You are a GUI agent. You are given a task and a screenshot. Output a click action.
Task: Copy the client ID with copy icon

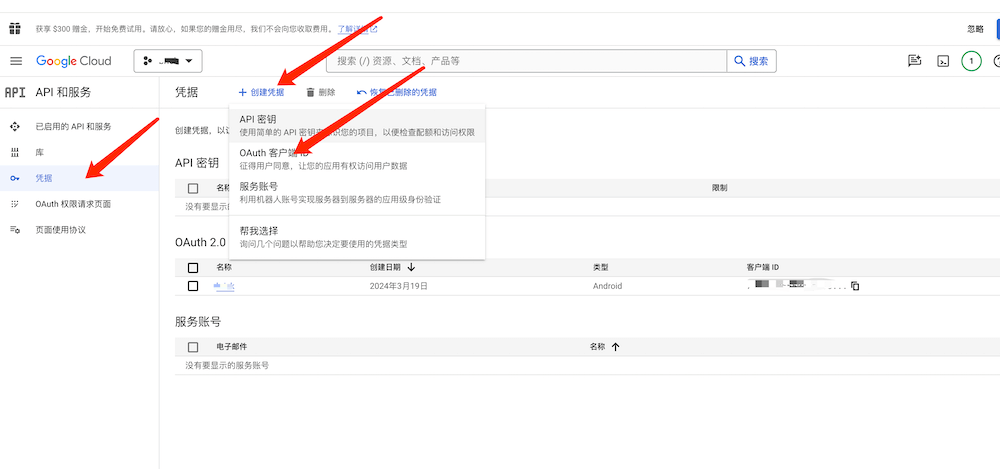[855, 286]
